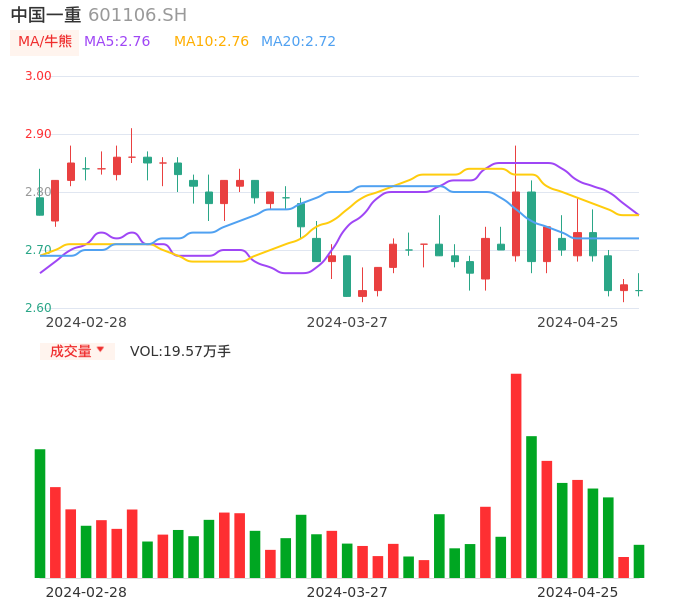Screen dimensions: 686x606
Task: Toggle the MA20:2.72 legend label
Action: tap(298, 42)
